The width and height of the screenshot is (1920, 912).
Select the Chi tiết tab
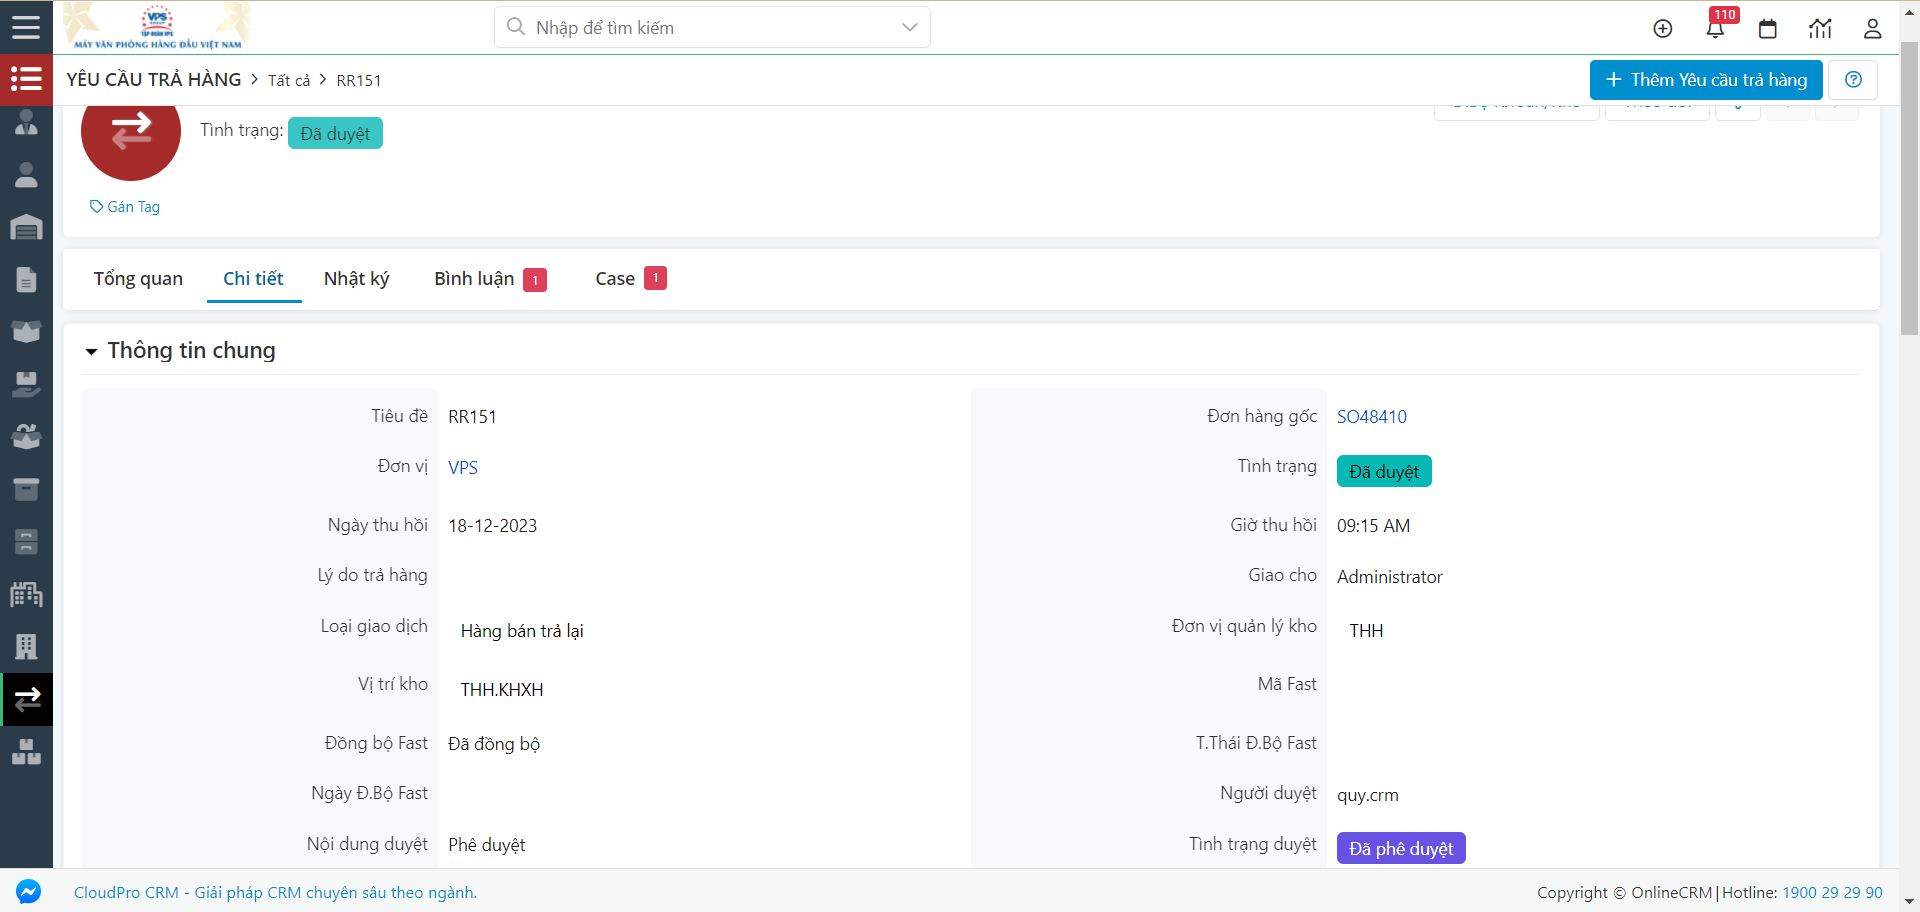(253, 279)
